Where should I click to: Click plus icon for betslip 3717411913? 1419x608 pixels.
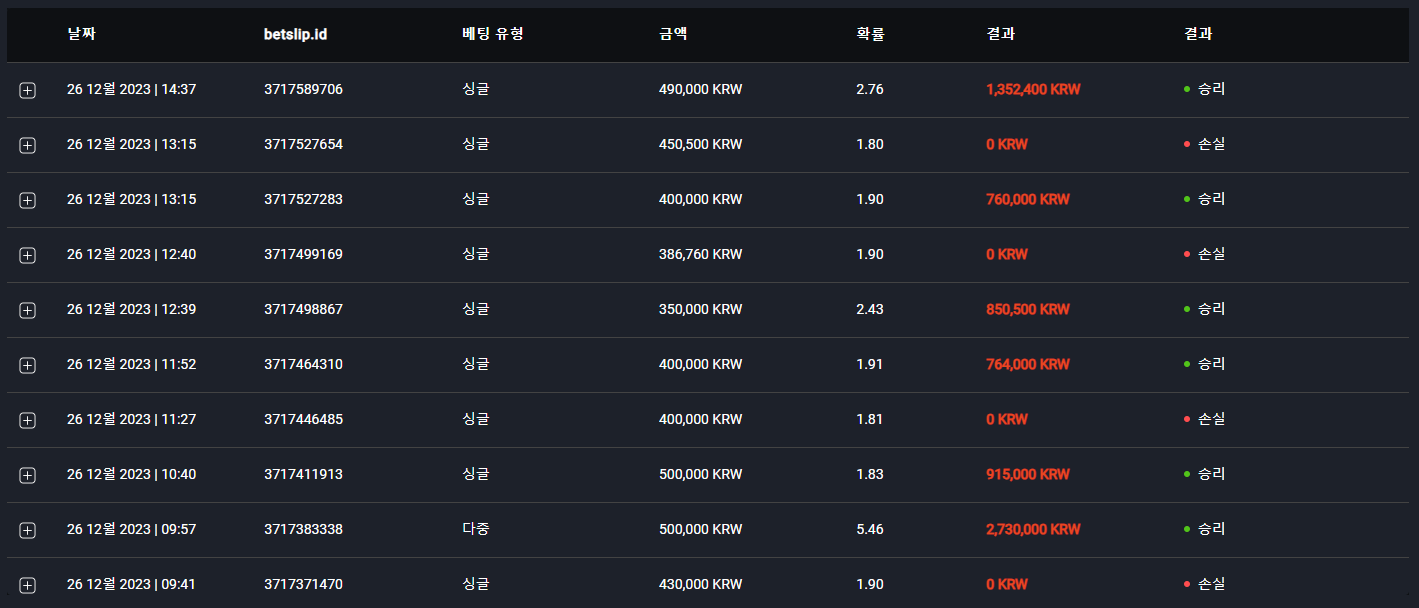pos(27,475)
